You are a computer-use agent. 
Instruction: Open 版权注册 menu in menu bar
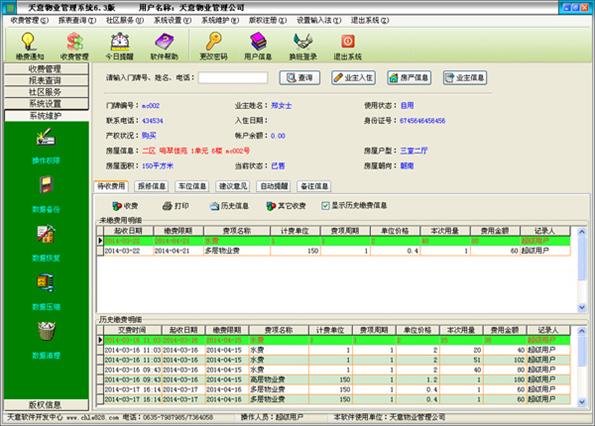268,20
